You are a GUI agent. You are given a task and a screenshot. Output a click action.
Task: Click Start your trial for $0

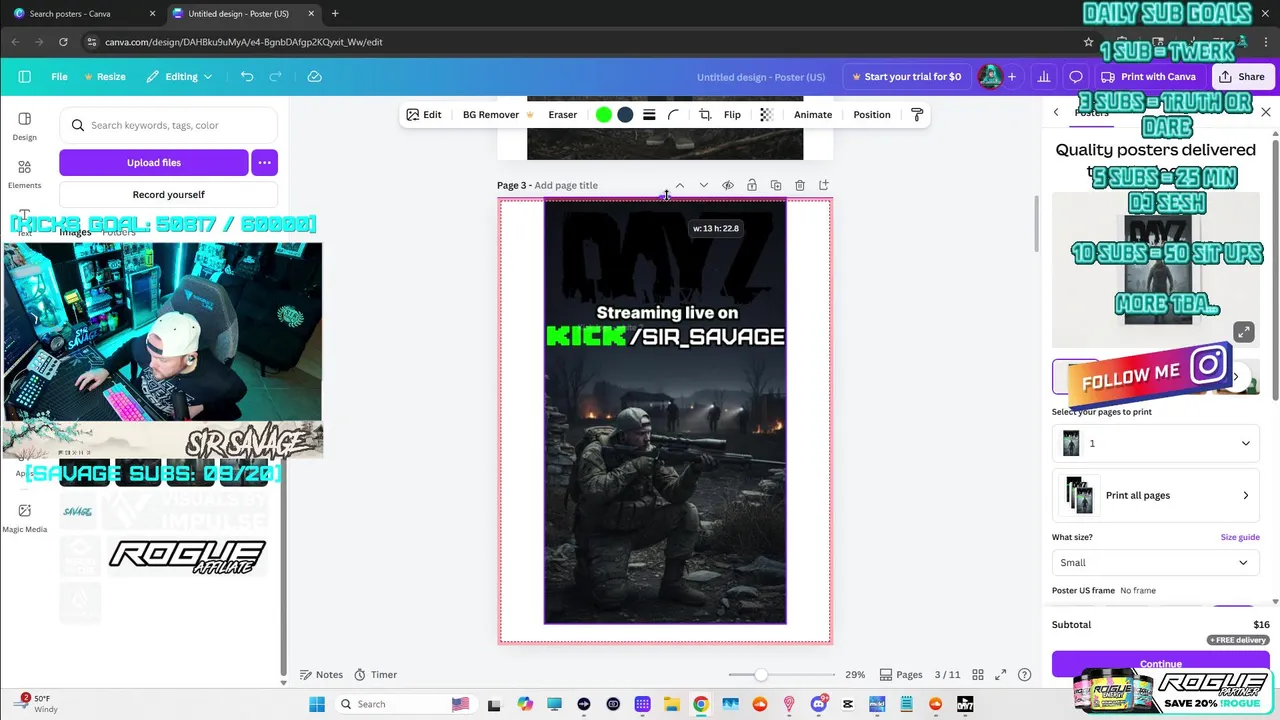pos(905,76)
